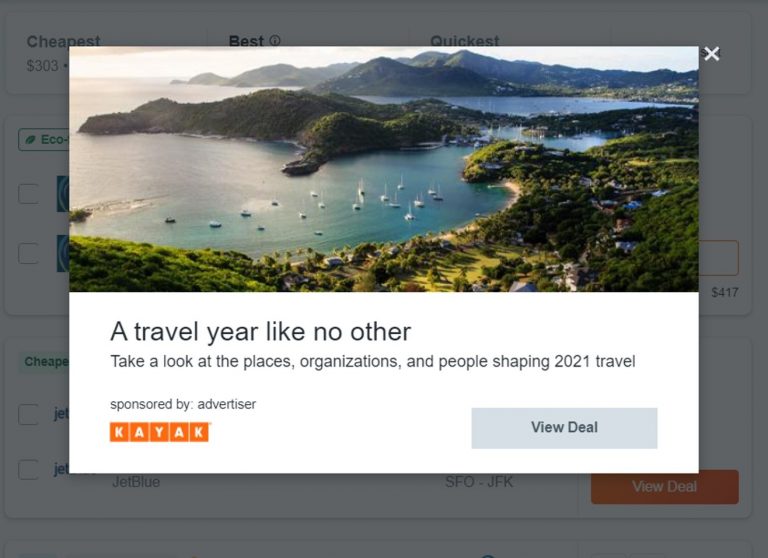Switch to the Quickest sort tab

pyautogui.click(x=464, y=41)
